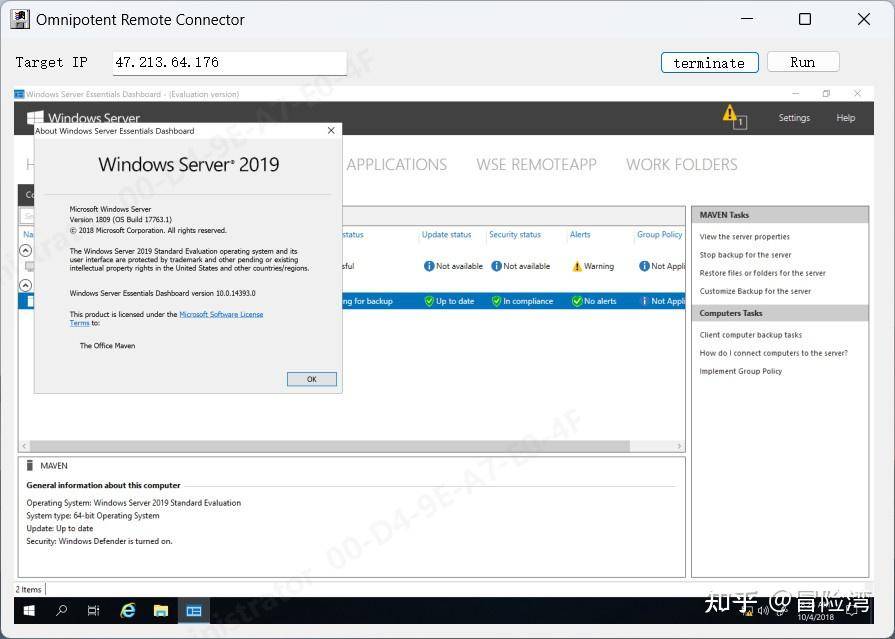Click the Target IP input field
Viewport: 895px width, 639px height.
coord(229,63)
